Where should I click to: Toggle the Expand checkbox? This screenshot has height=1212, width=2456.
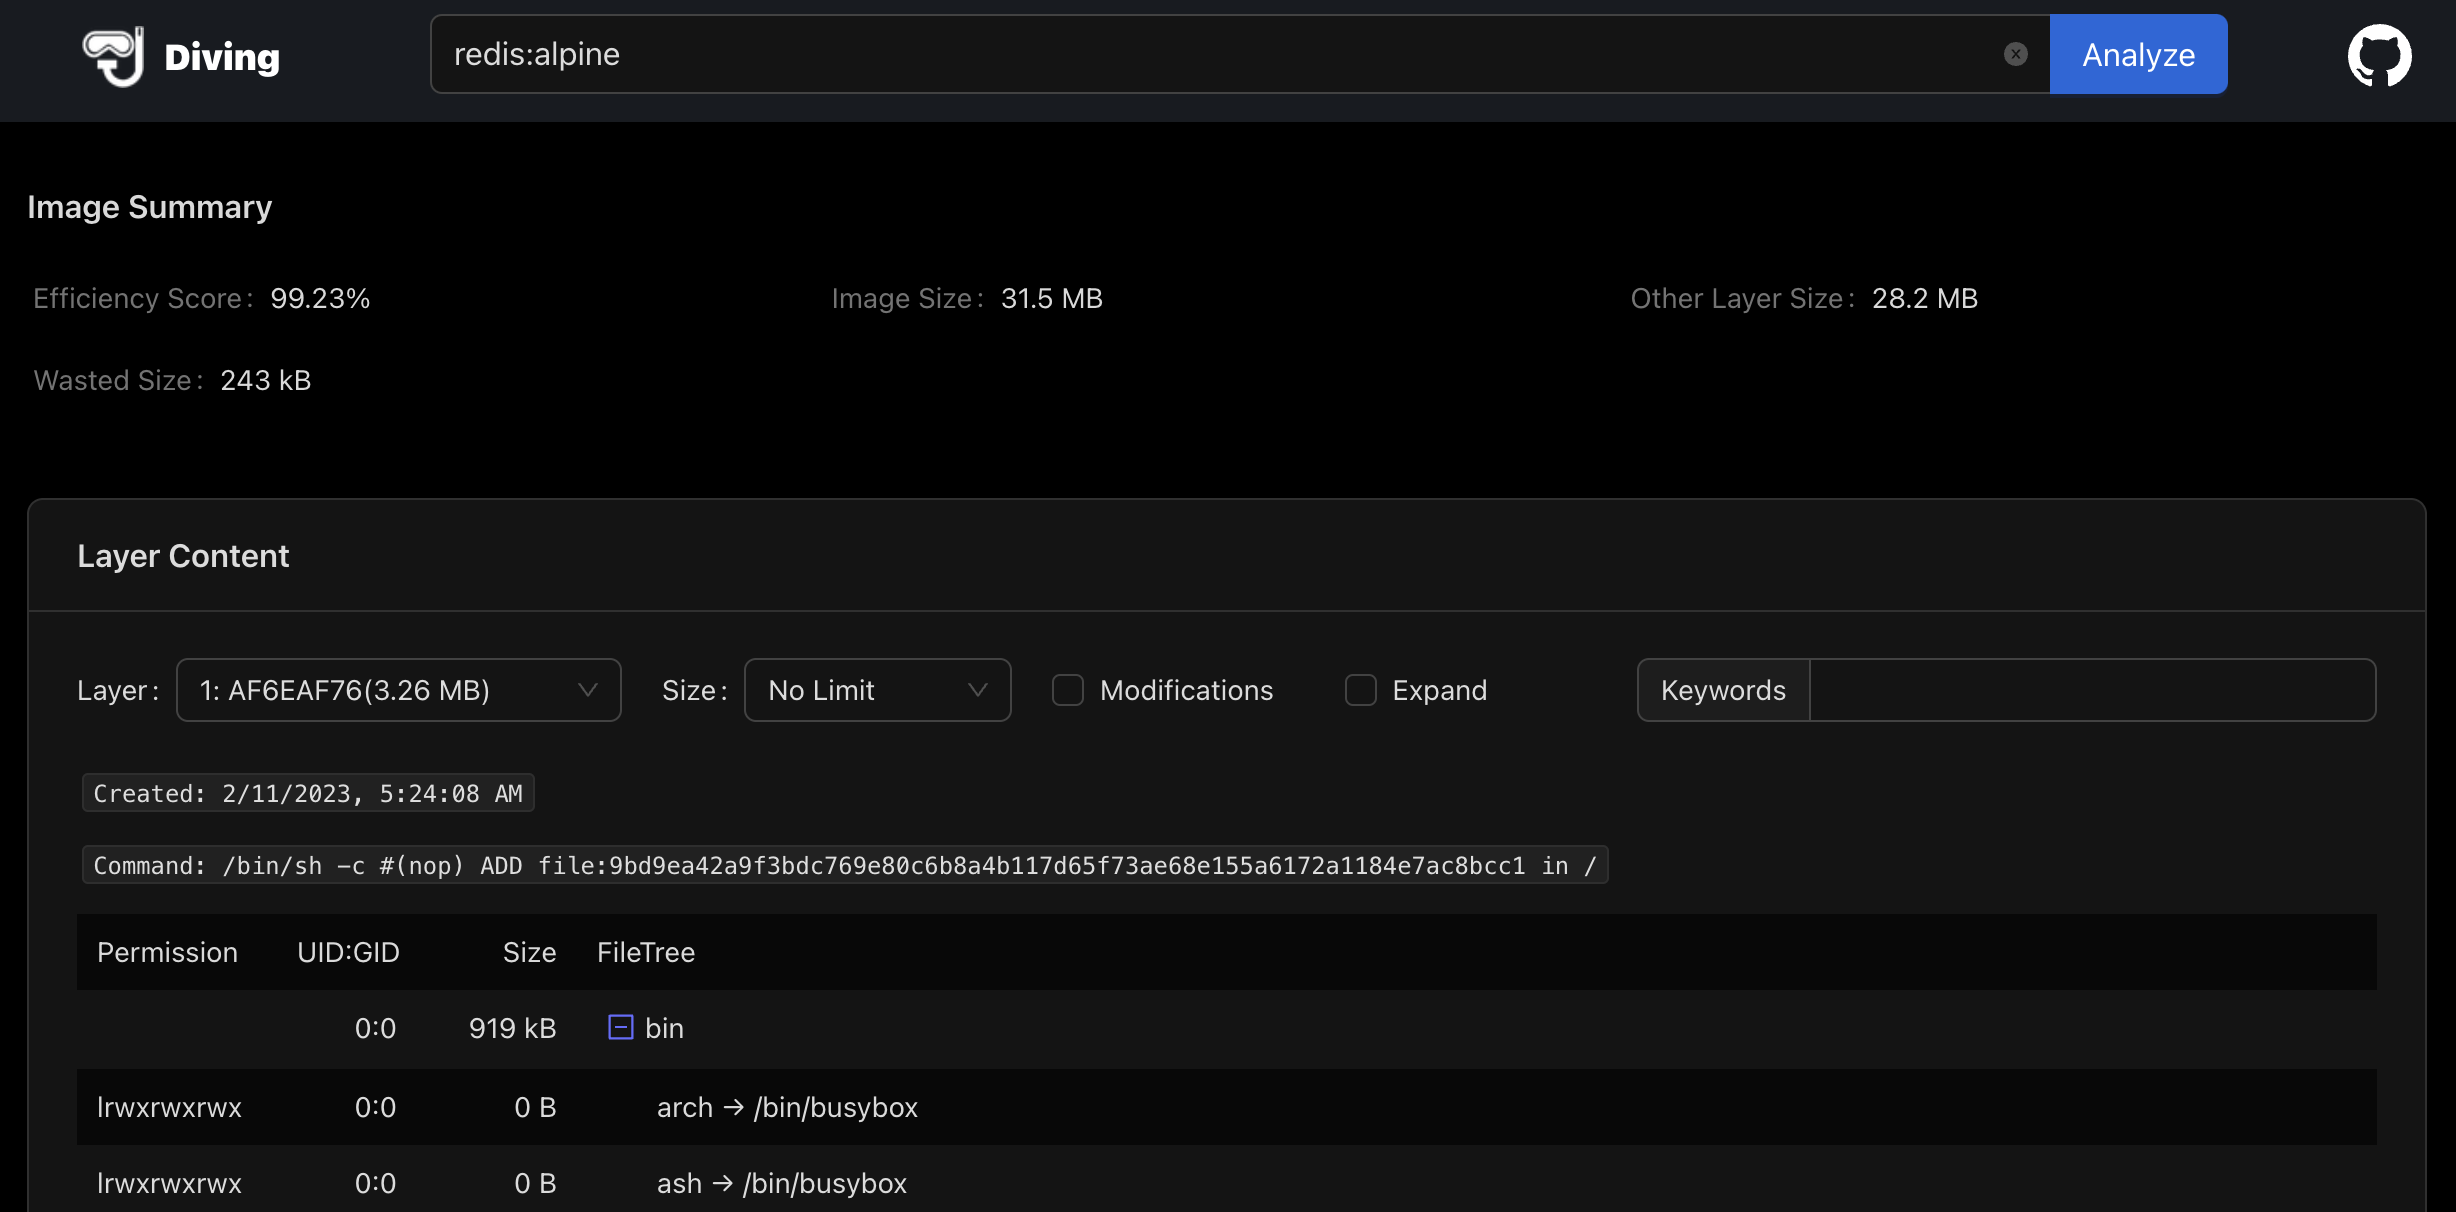[1360, 690]
